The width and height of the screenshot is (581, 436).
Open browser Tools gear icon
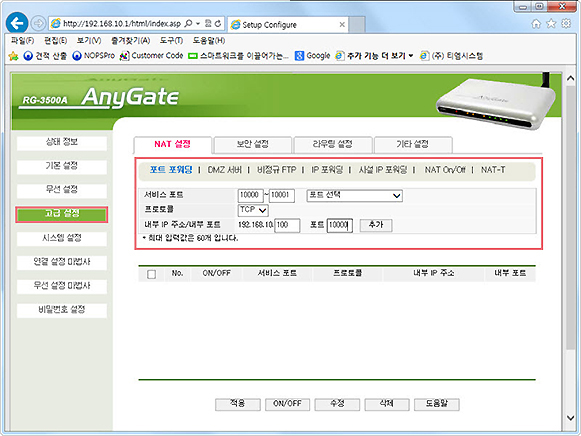566,24
